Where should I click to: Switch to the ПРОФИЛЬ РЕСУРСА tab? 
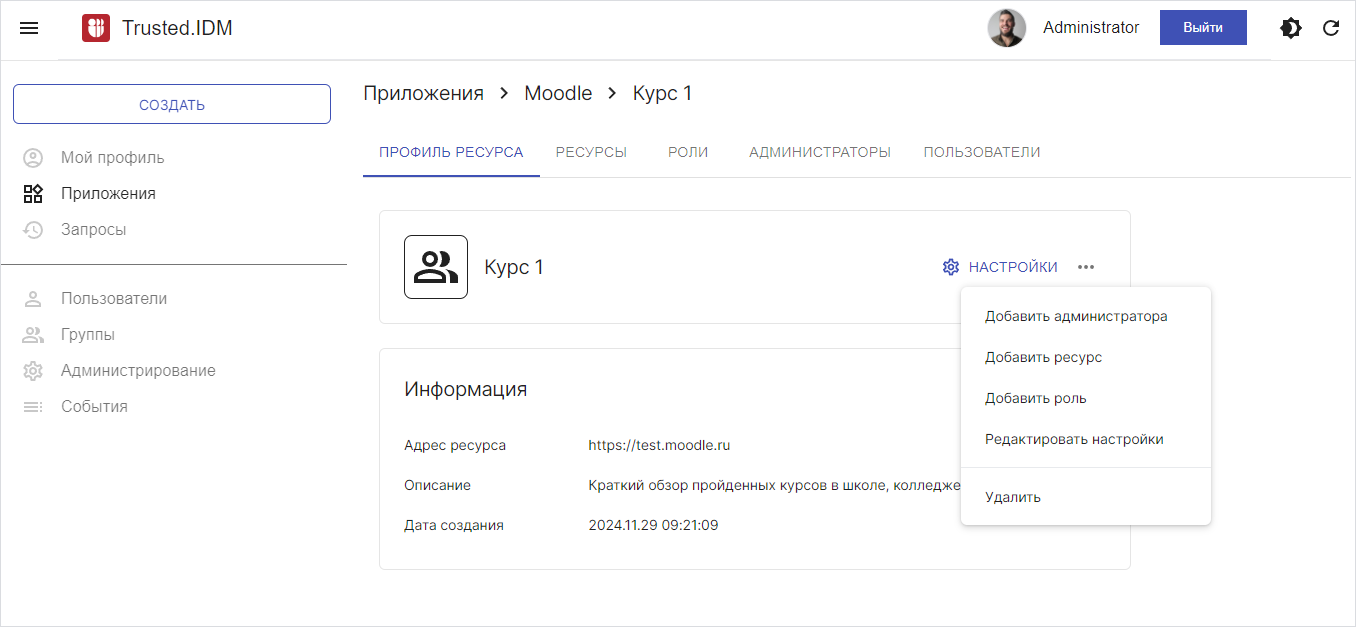click(451, 153)
